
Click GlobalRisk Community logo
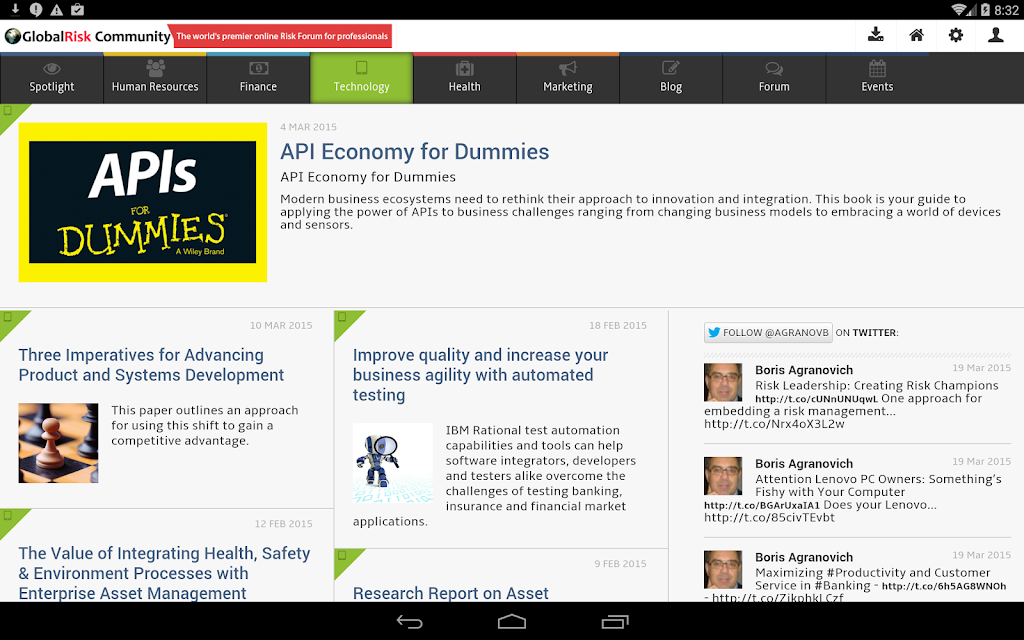pyautogui.click(x=88, y=36)
